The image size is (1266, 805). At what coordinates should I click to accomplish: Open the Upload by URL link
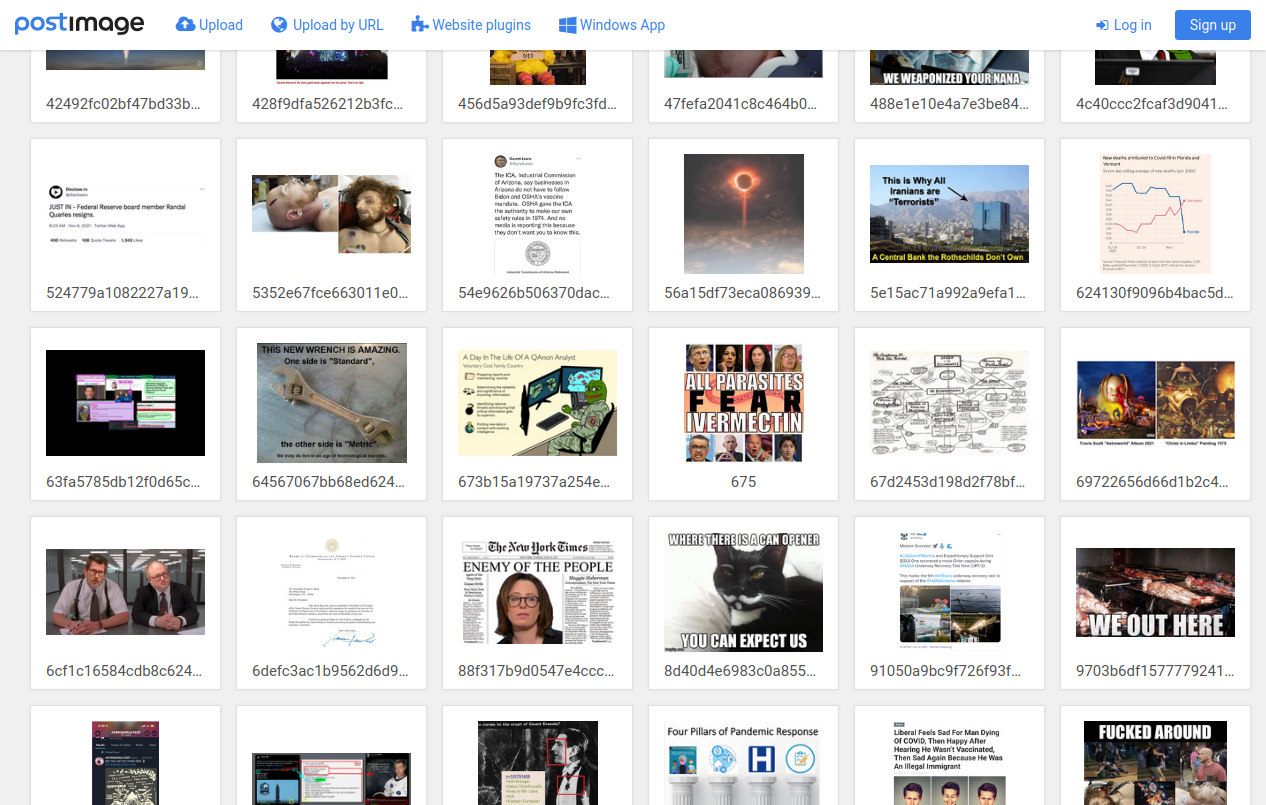(x=327, y=25)
